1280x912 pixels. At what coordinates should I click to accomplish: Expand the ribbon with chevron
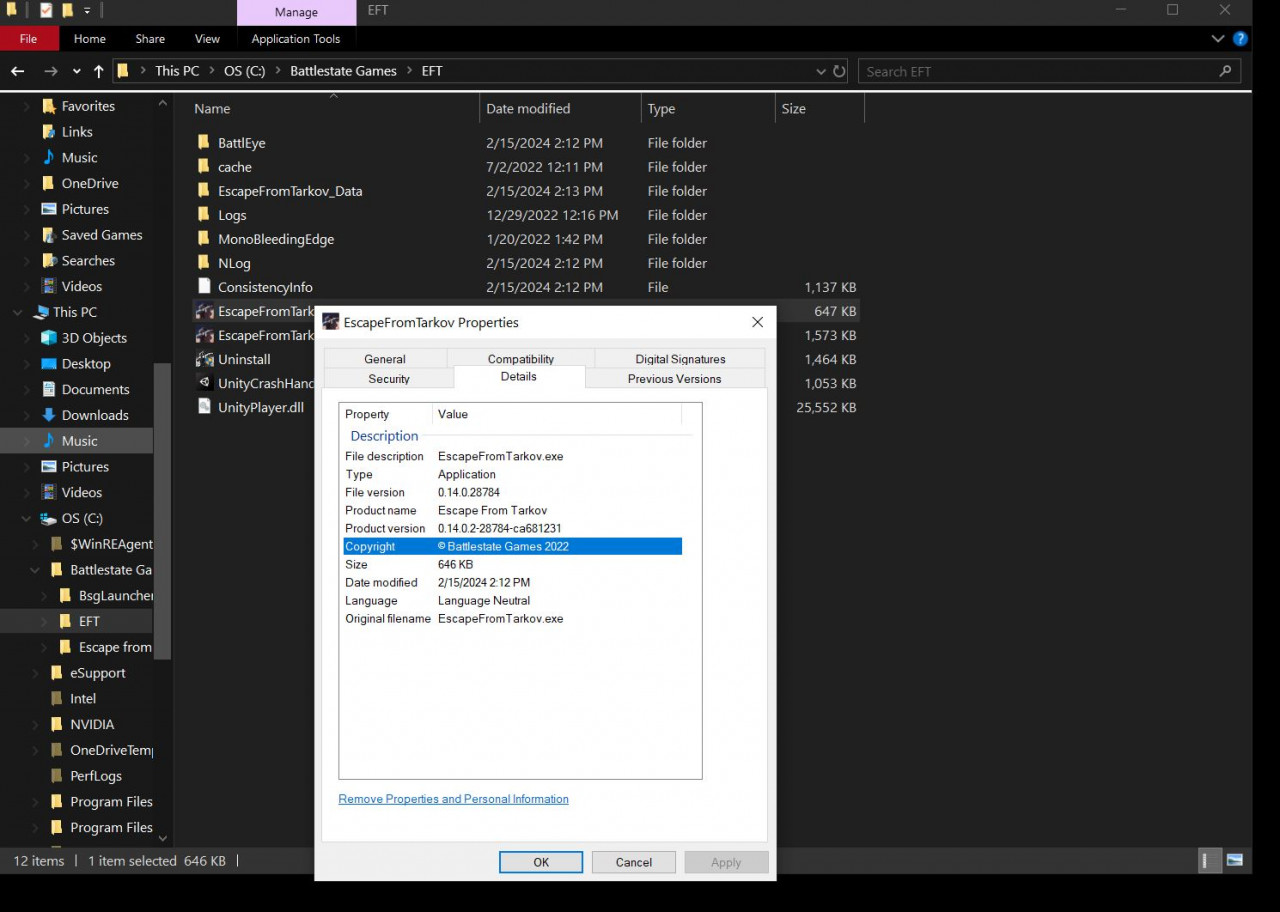coord(1217,39)
